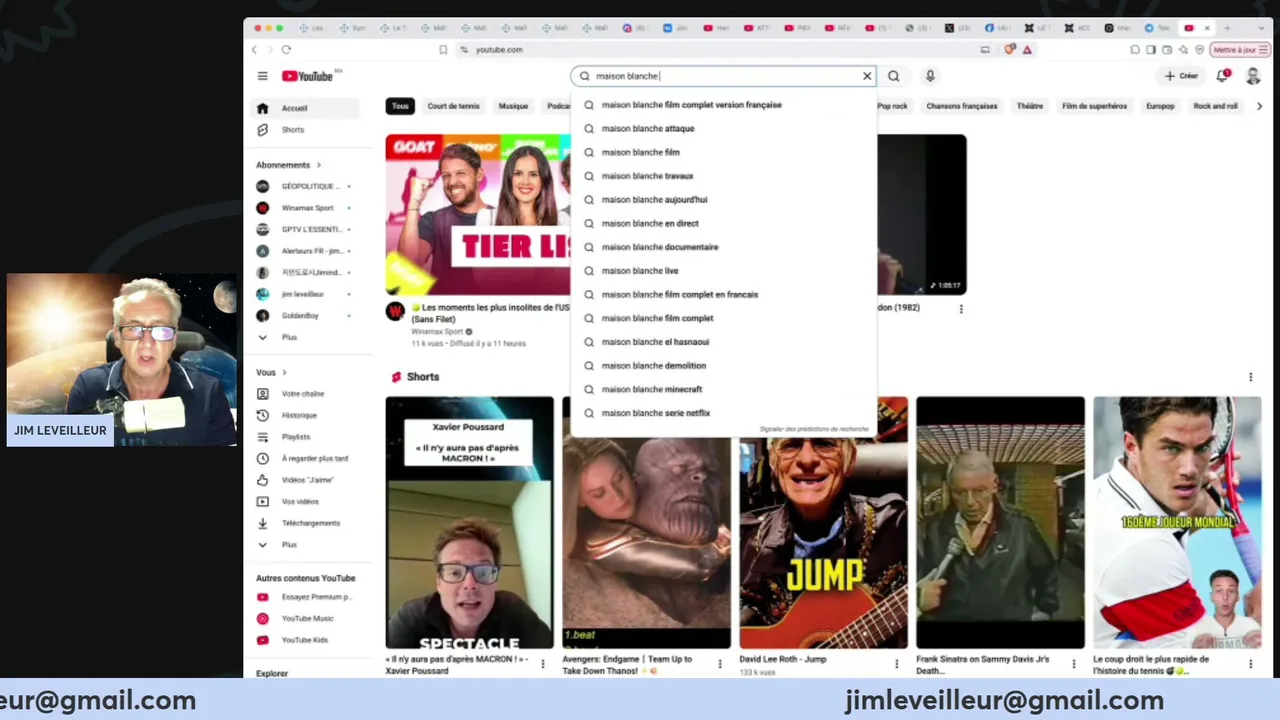Open the GoldenBoy channel subscription
The image size is (1280, 720).
[x=305, y=316]
